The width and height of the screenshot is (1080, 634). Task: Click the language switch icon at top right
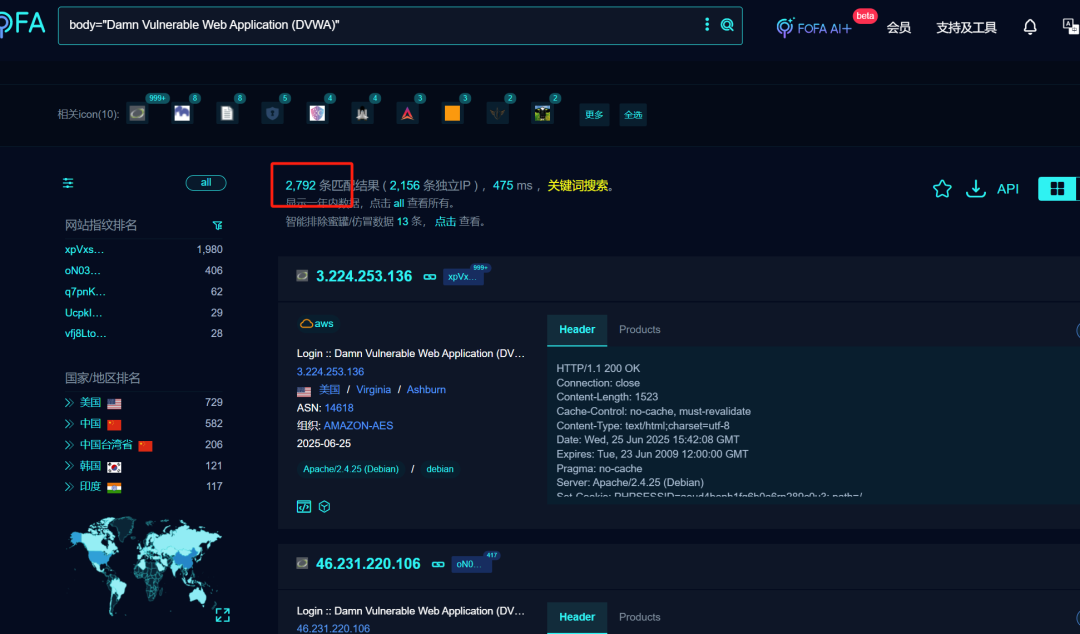(1070, 27)
